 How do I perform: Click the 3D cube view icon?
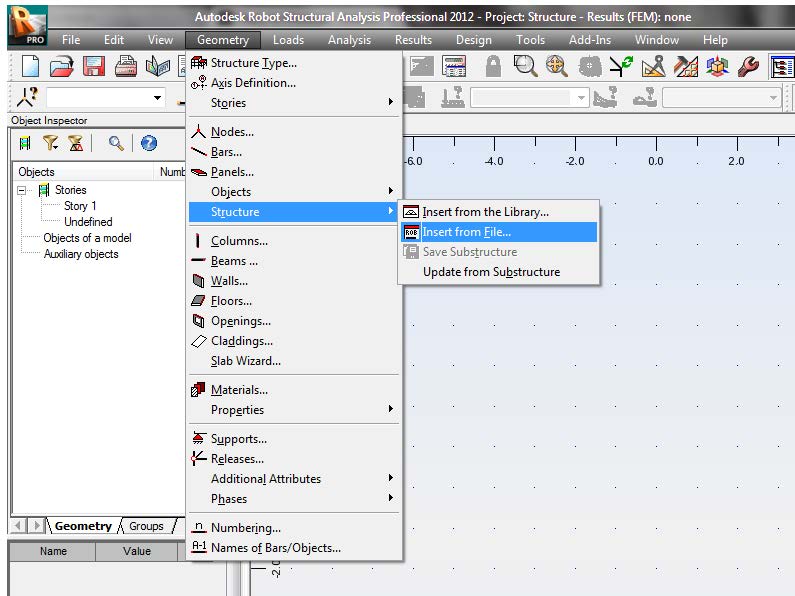(x=717, y=66)
